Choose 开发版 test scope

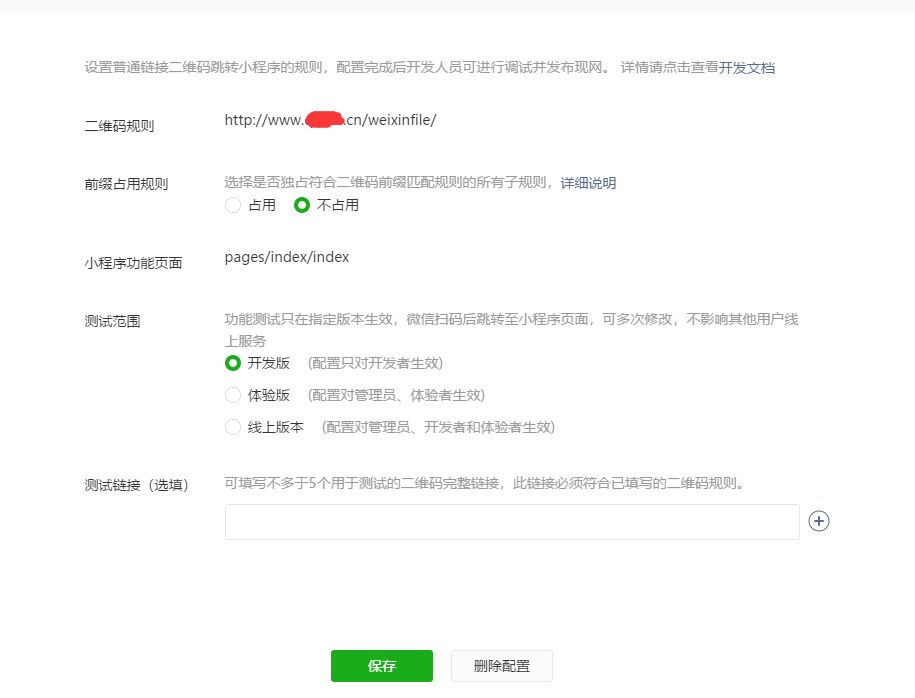click(x=233, y=363)
